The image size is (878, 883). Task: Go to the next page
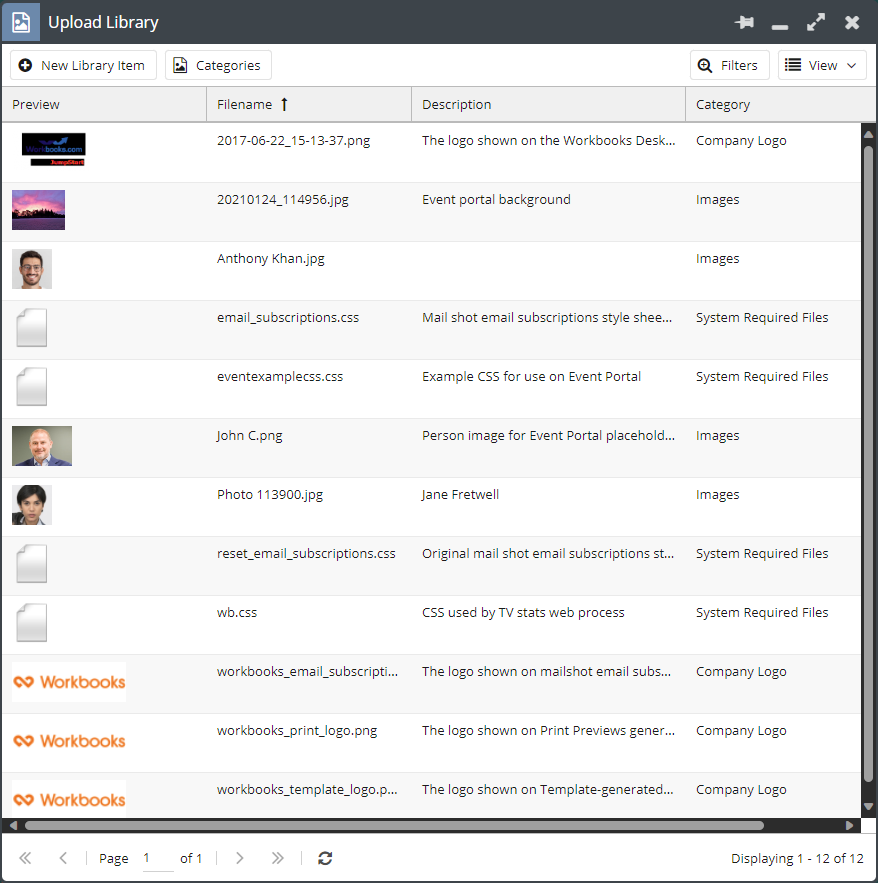(239, 858)
